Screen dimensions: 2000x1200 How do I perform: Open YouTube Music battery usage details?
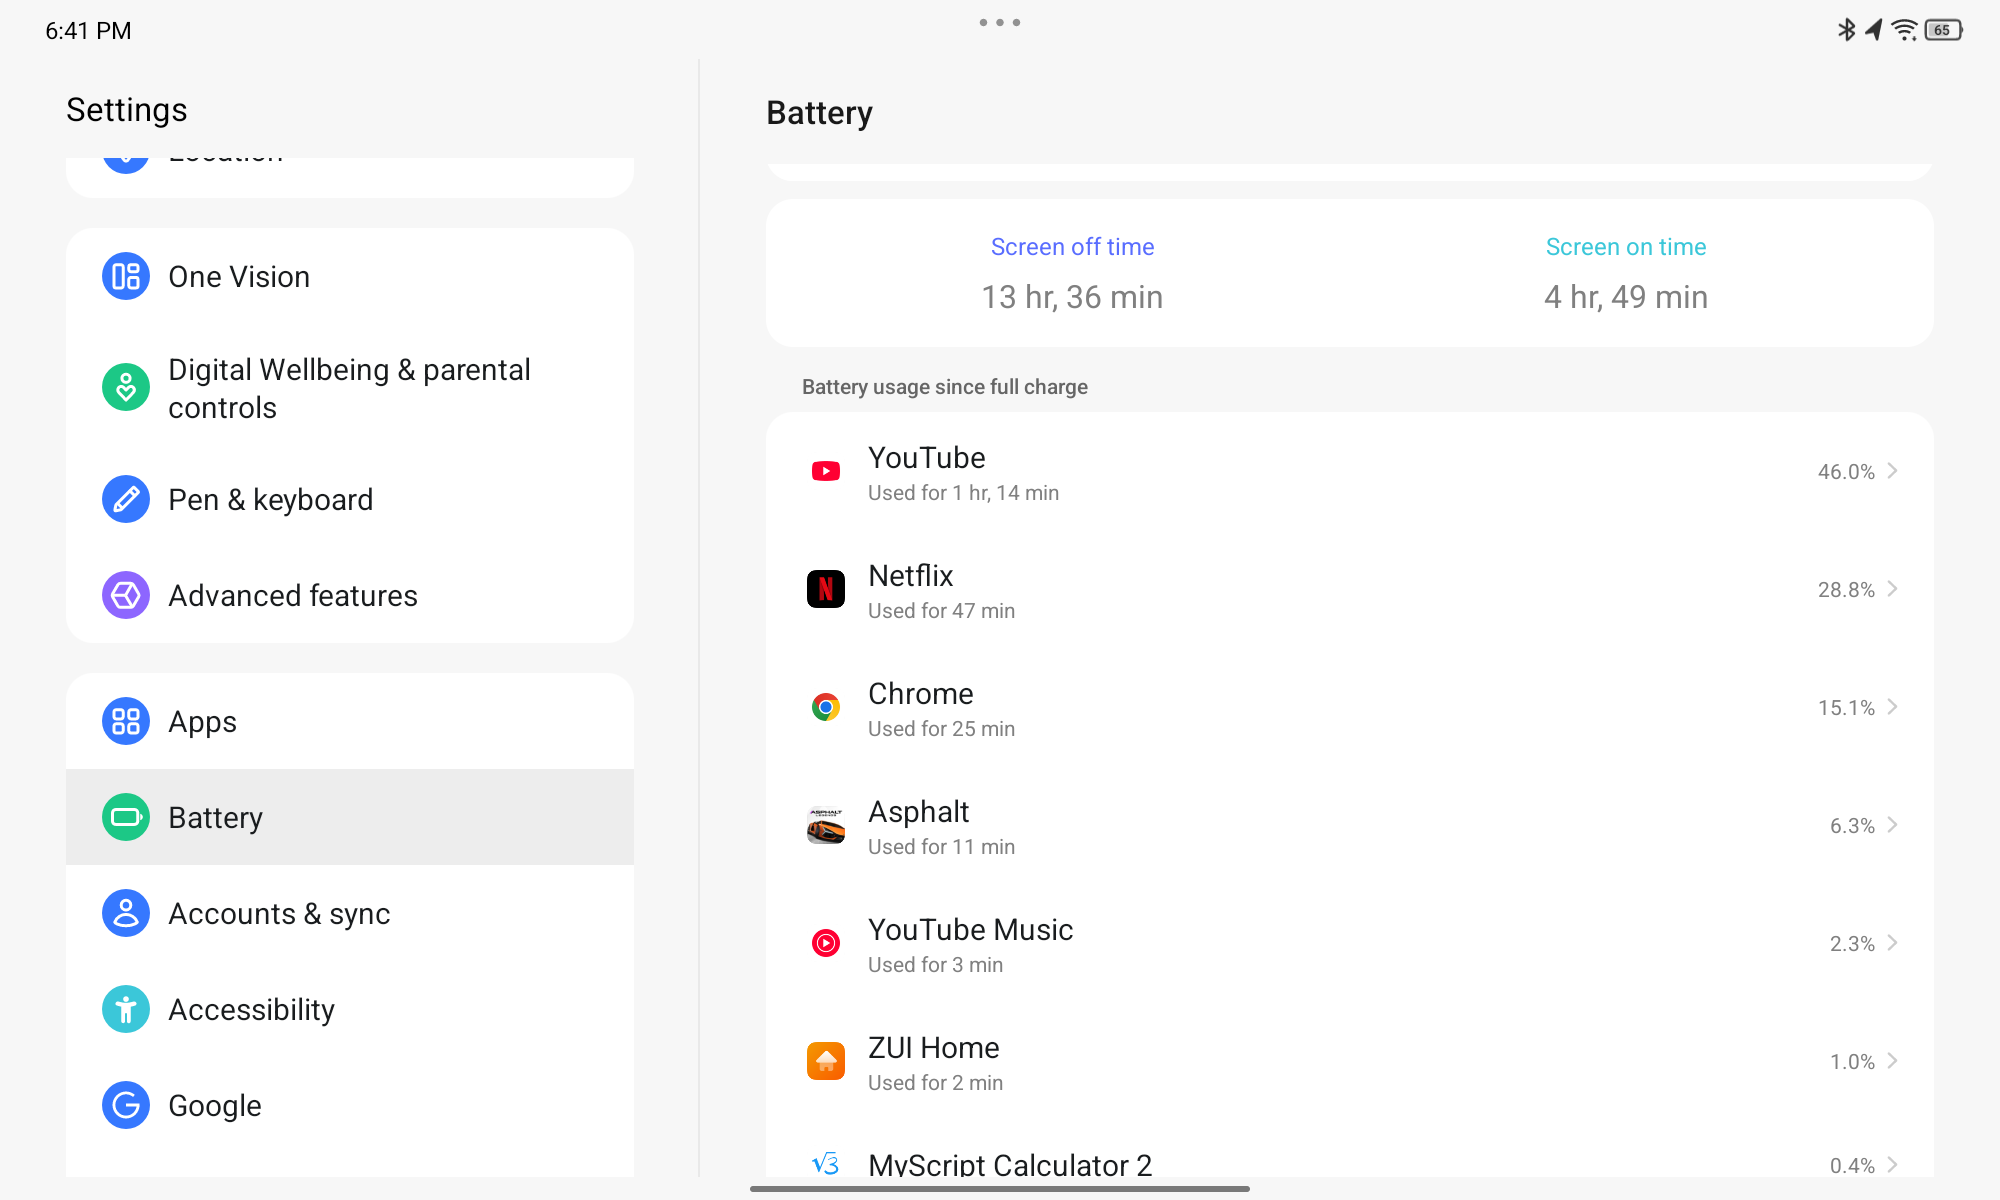(x=1351, y=944)
